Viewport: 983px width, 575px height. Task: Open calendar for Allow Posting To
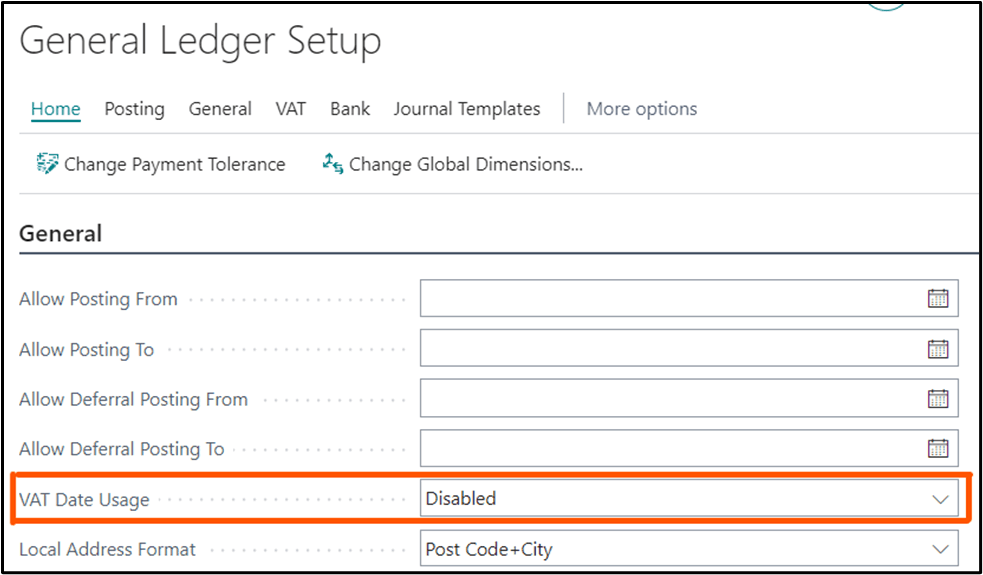click(938, 348)
